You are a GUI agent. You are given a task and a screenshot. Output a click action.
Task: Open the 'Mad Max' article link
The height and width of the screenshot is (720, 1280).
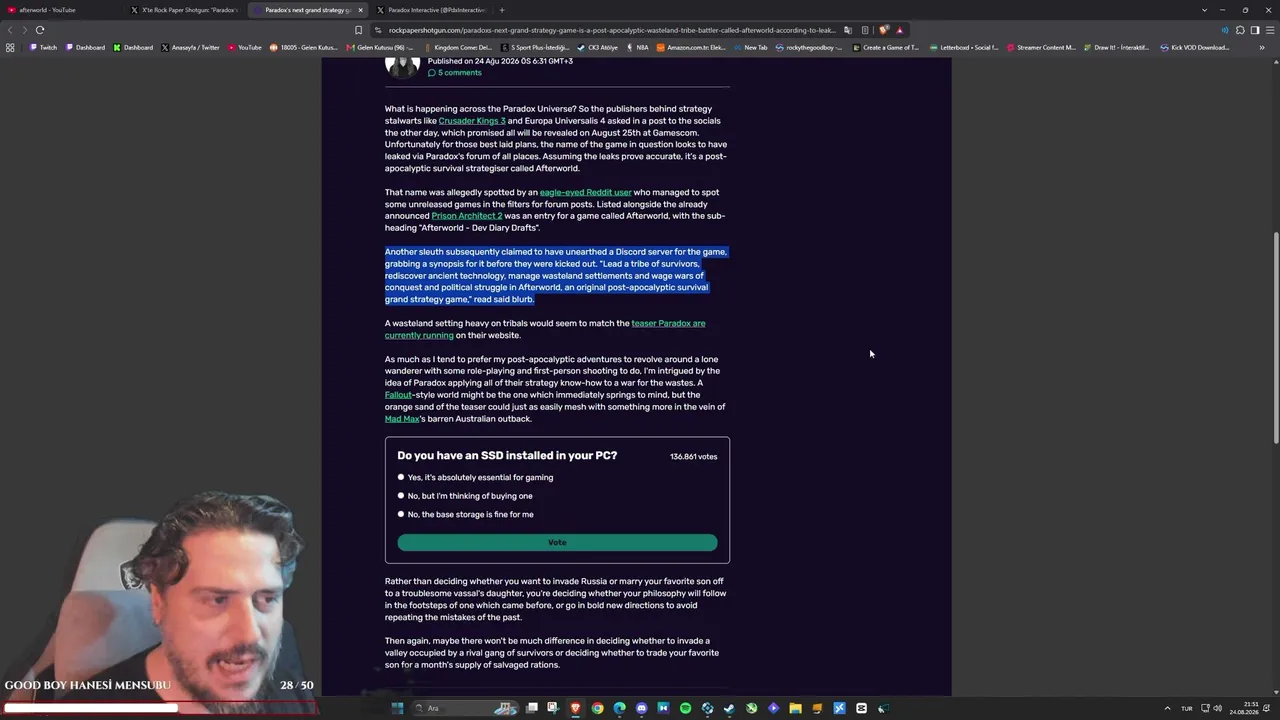tap(402, 419)
